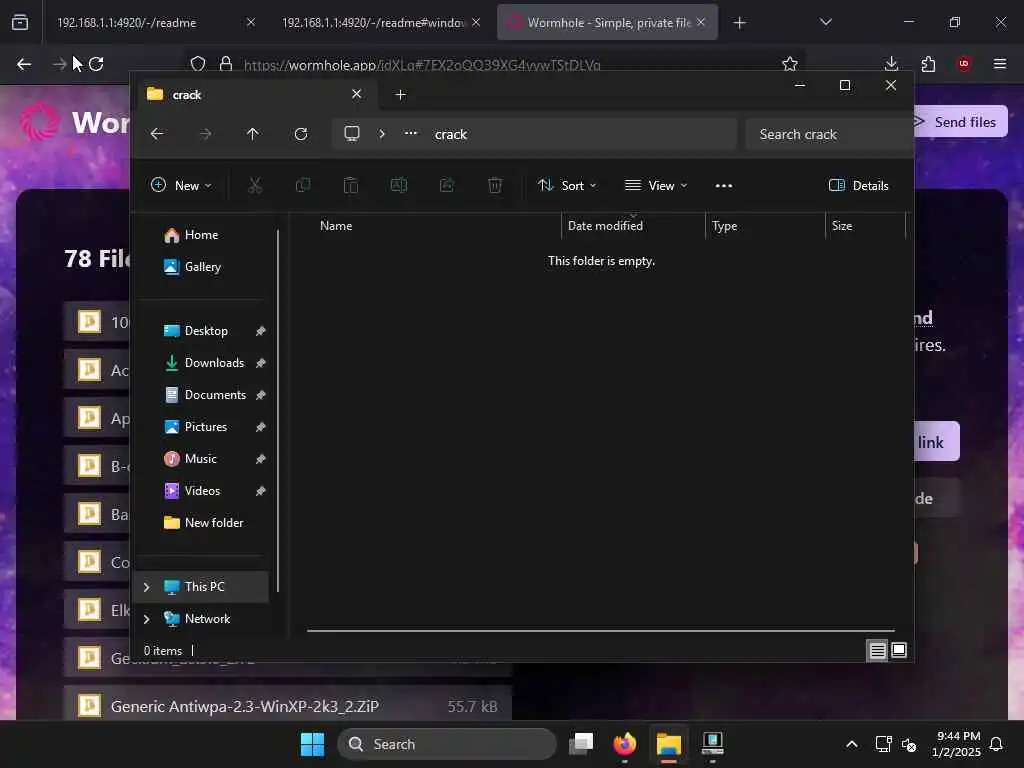Open Firefox hamburger application menu

tap(1000, 64)
